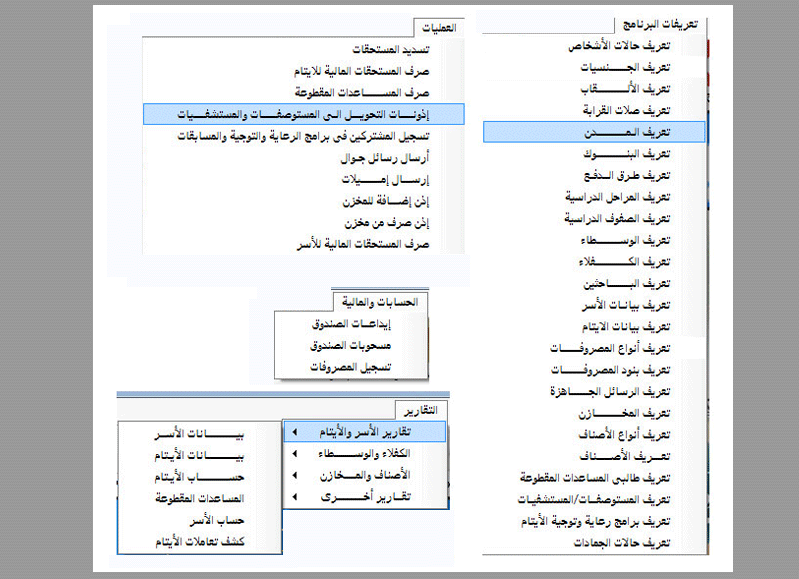Screen dimensions: 799x579
Task: Select تعريف برامج رعاية وتوجية الأيتام
Action: coord(594,521)
